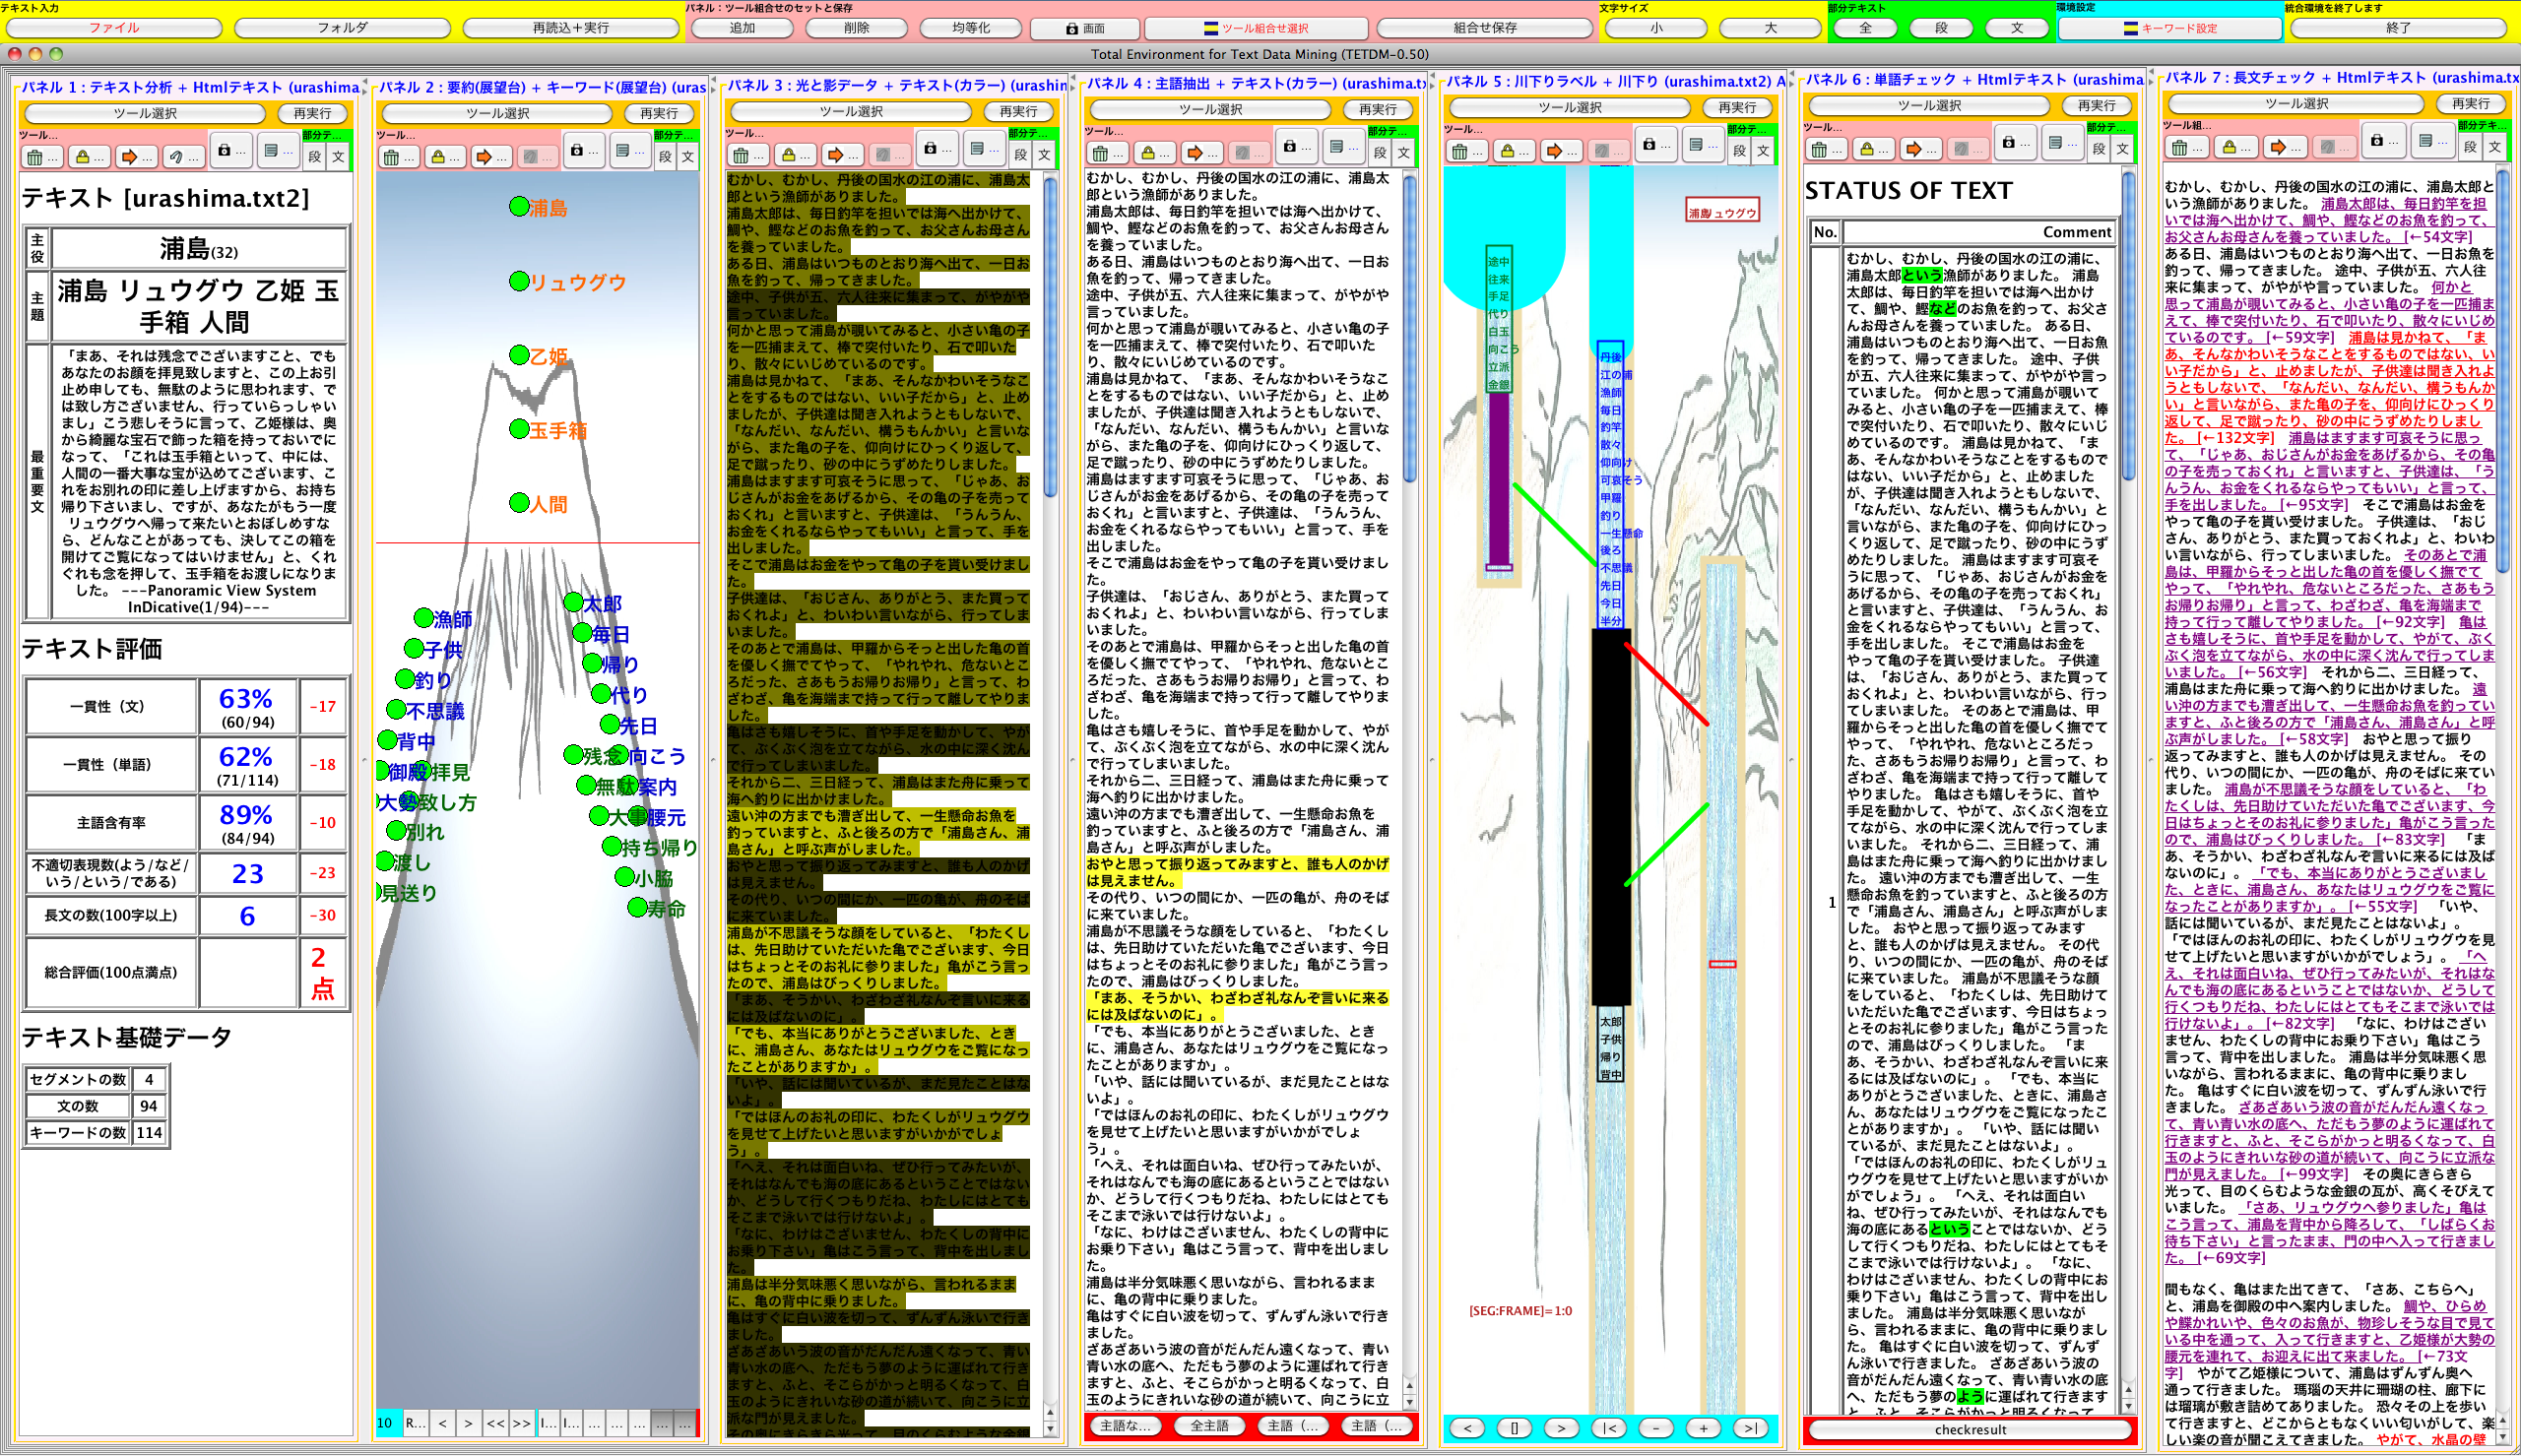Toggle the top 全 partial-text button
Viewport: 2521px width, 1456px height.
point(1865,28)
